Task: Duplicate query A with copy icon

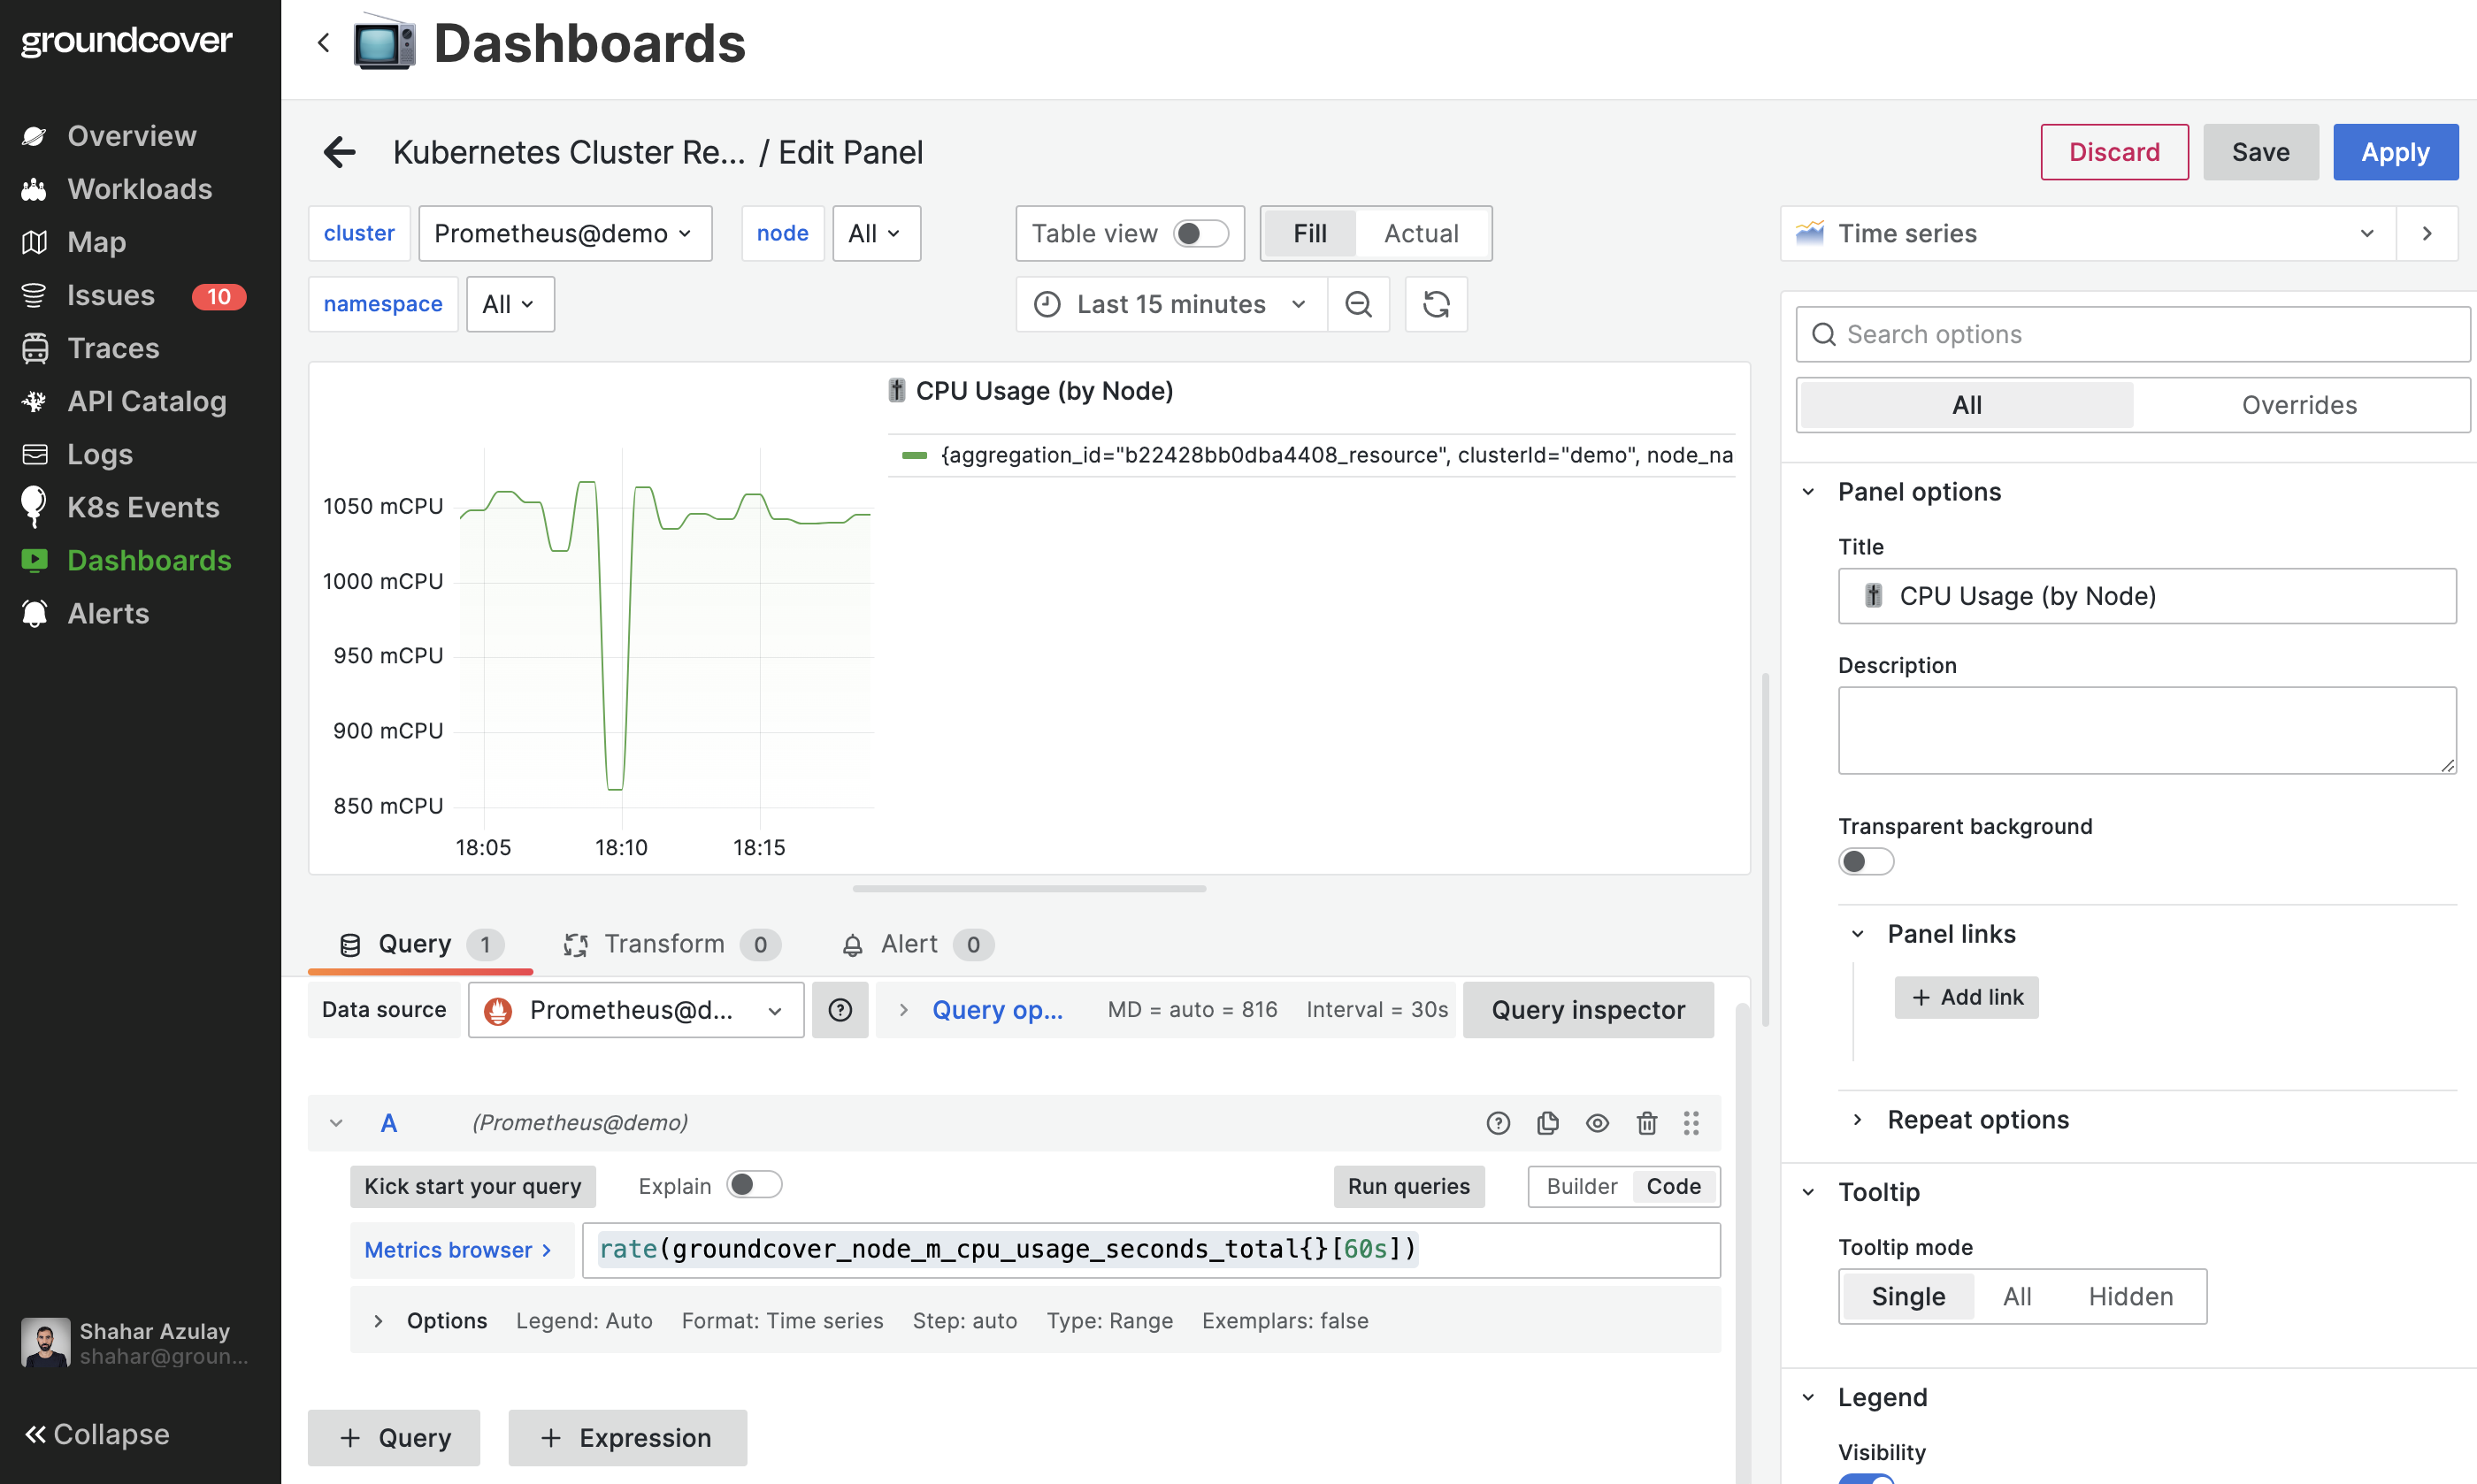Action: (x=1547, y=1123)
